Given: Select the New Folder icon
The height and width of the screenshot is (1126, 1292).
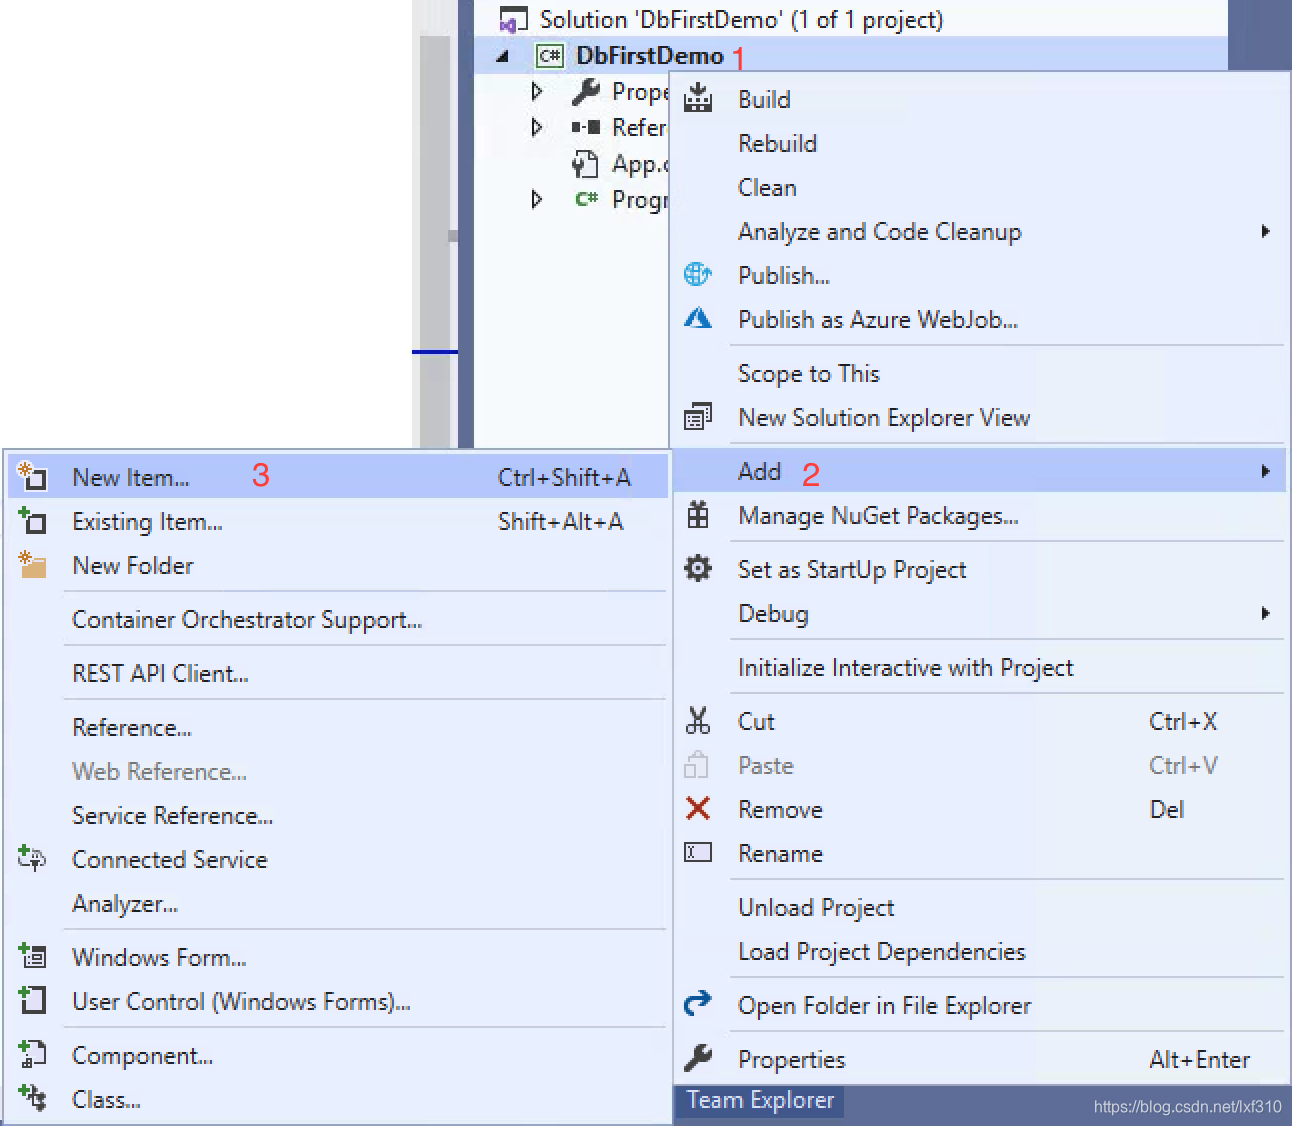Looking at the screenshot, I should point(31,565).
